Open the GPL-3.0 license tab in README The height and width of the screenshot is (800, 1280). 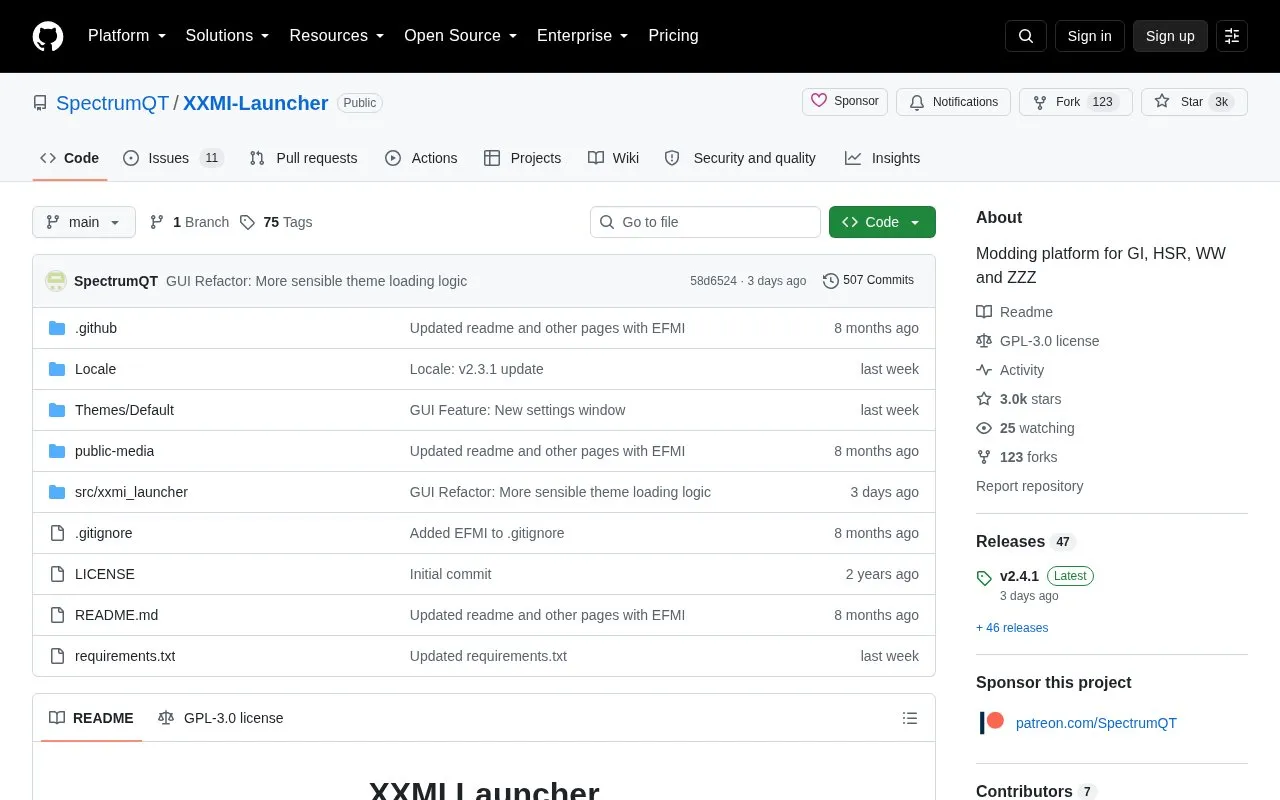pyautogui.click(x=221, y=718)
